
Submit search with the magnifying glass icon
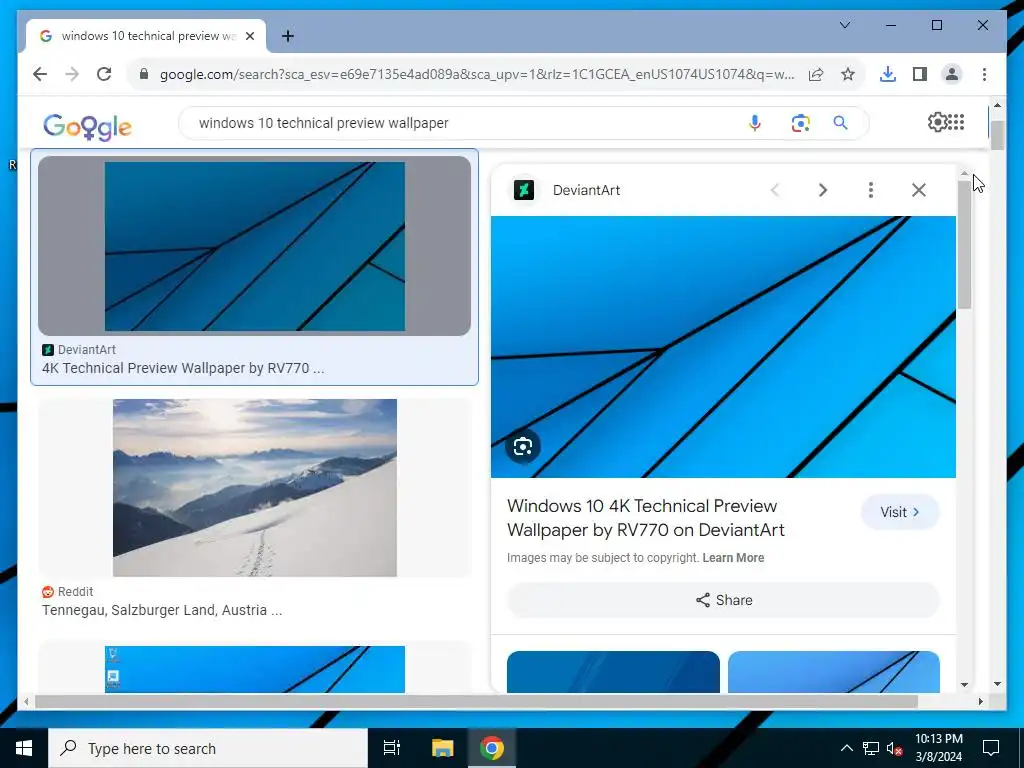point(840,123)
